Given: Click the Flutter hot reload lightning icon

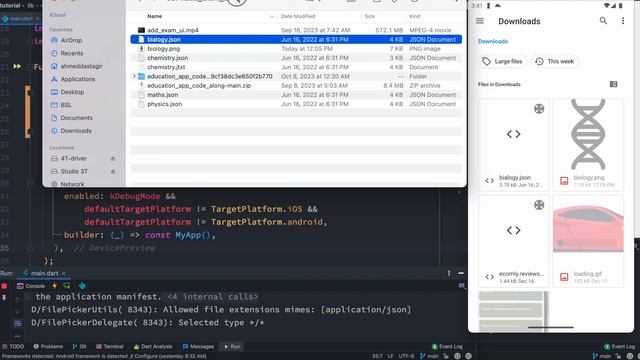Looking at the screenshot, I should click(54, 286).
